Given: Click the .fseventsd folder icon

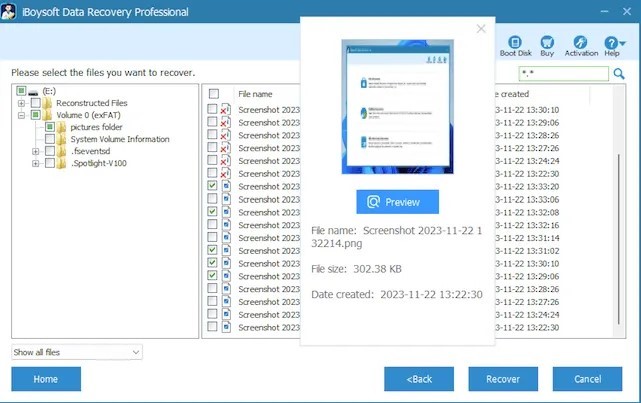Looking at the screenshot, I should coord(61,151).
